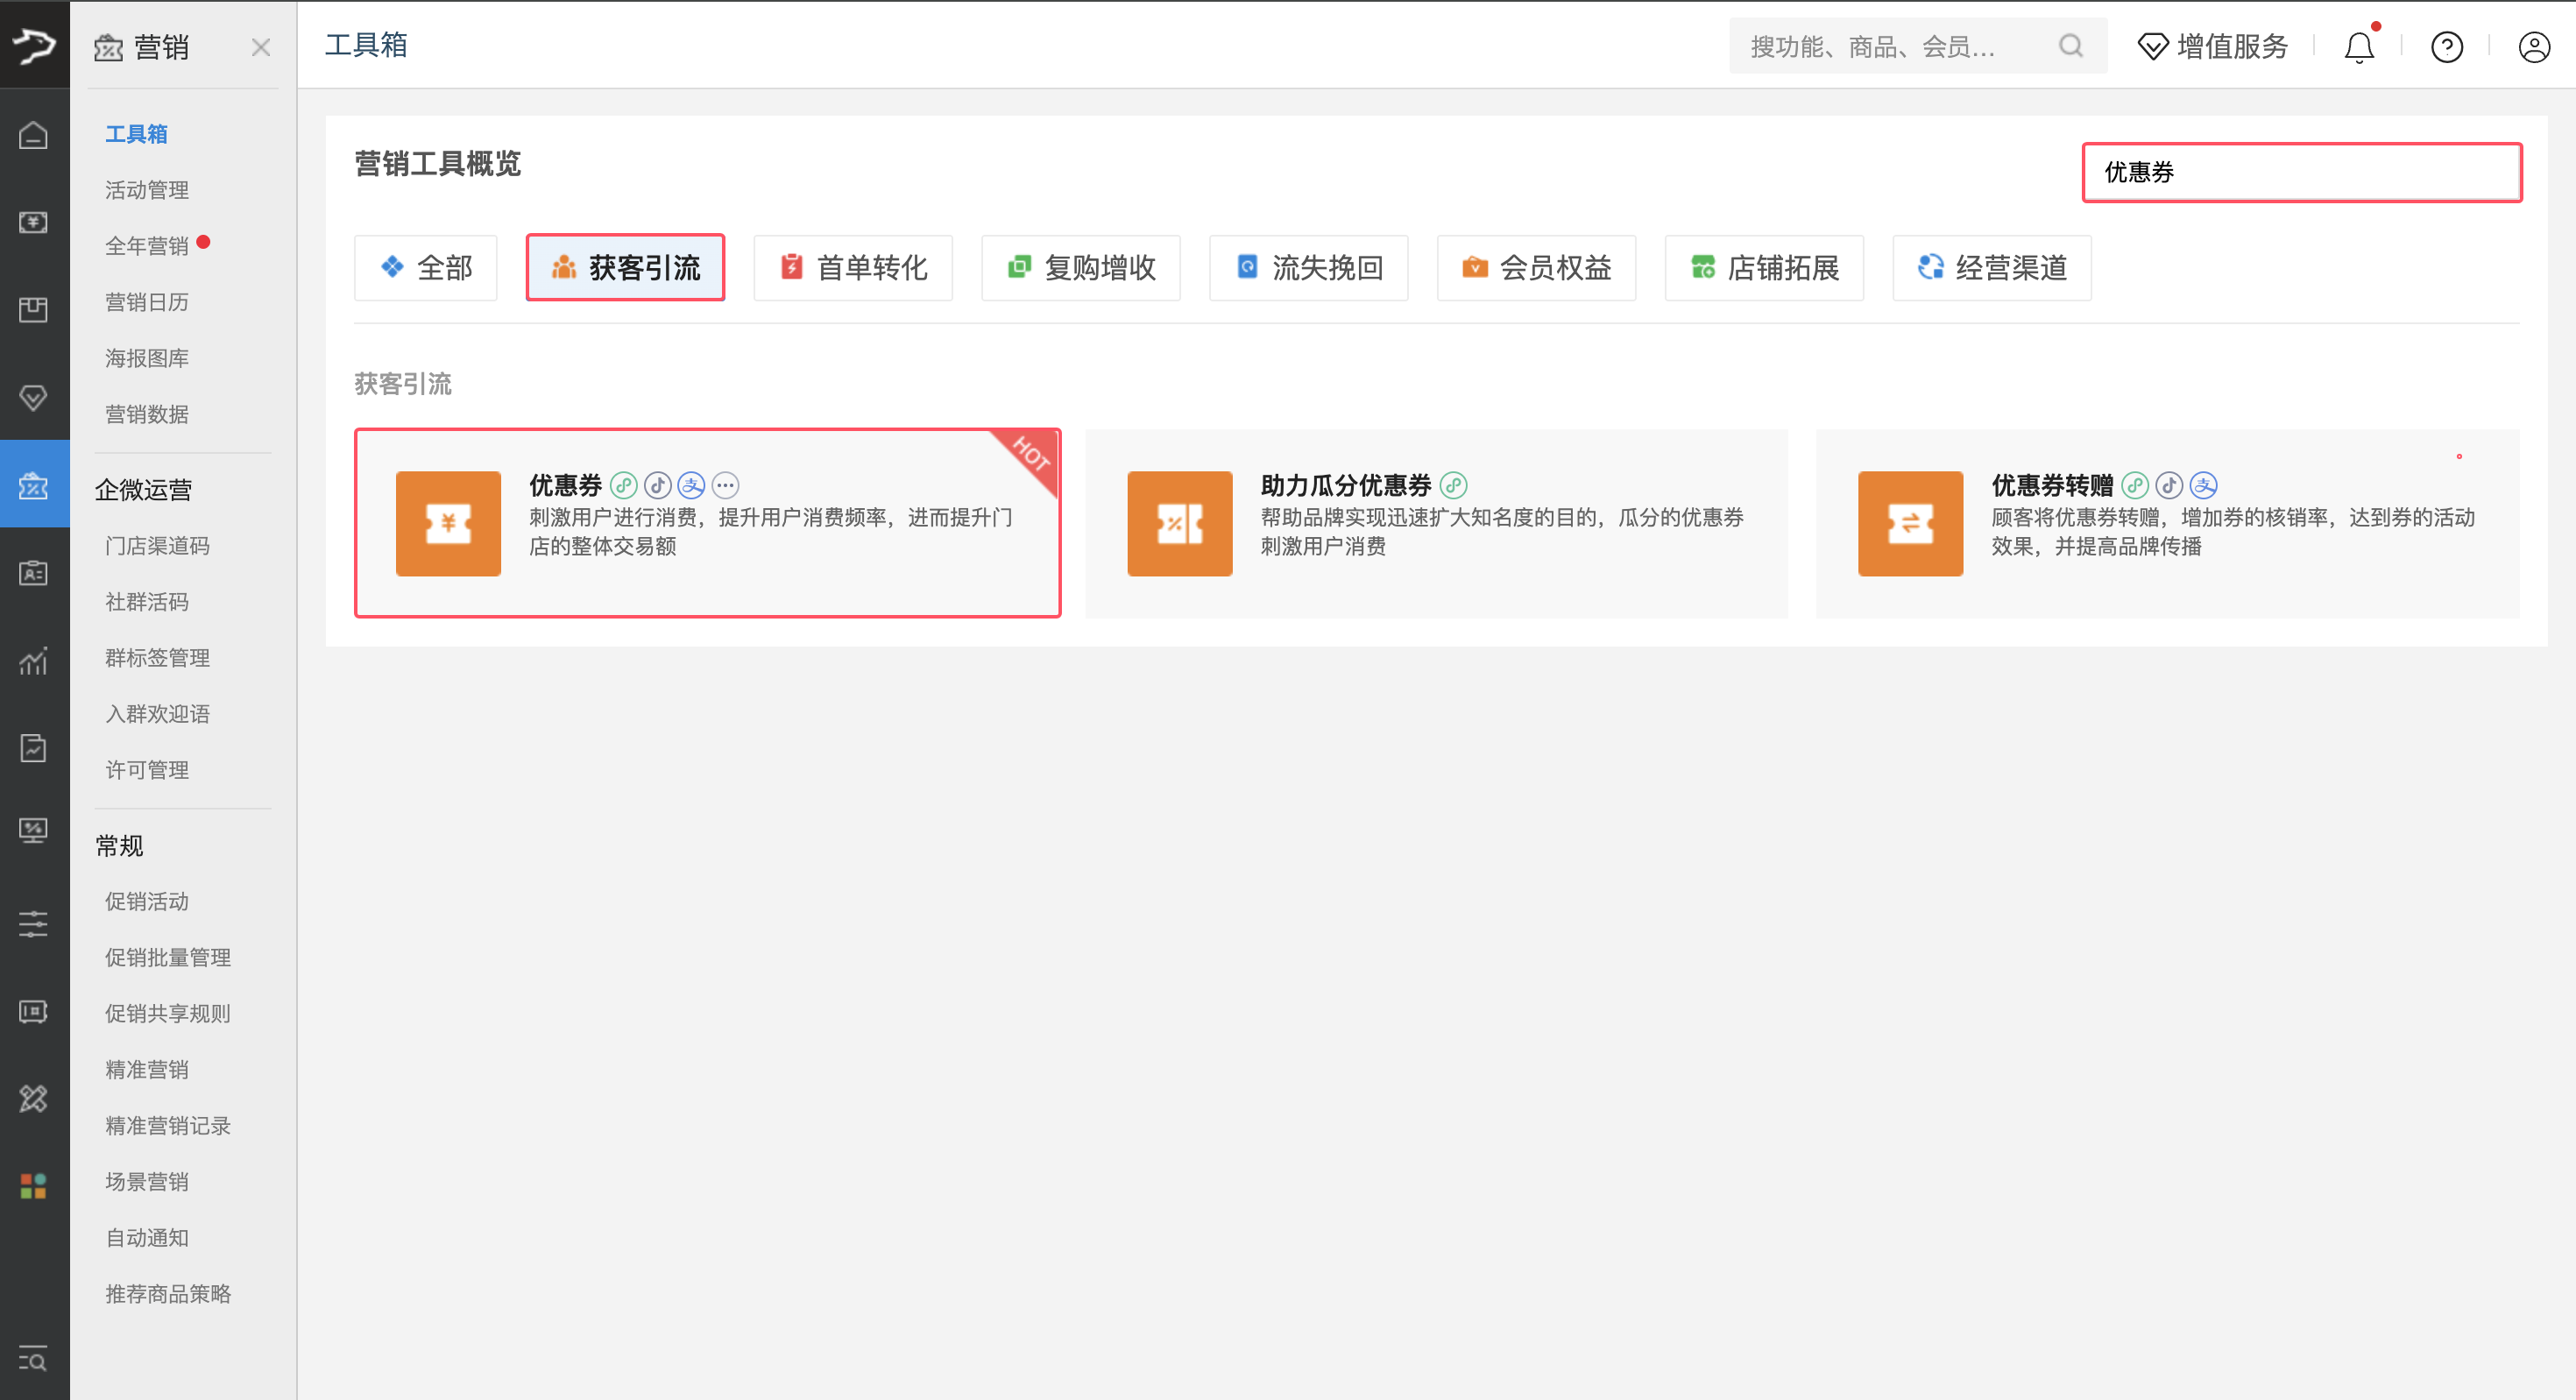Open 社群活码 under 企微运营
Viewport: 2576px width, 1400px height.
(x=147, y=602)
